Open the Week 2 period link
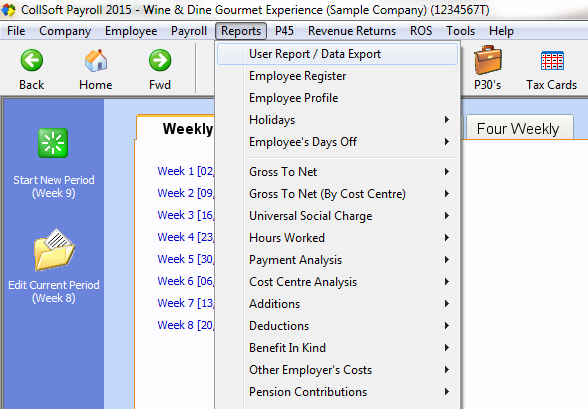This screenshot has width=588, height=409. [186, 193]
